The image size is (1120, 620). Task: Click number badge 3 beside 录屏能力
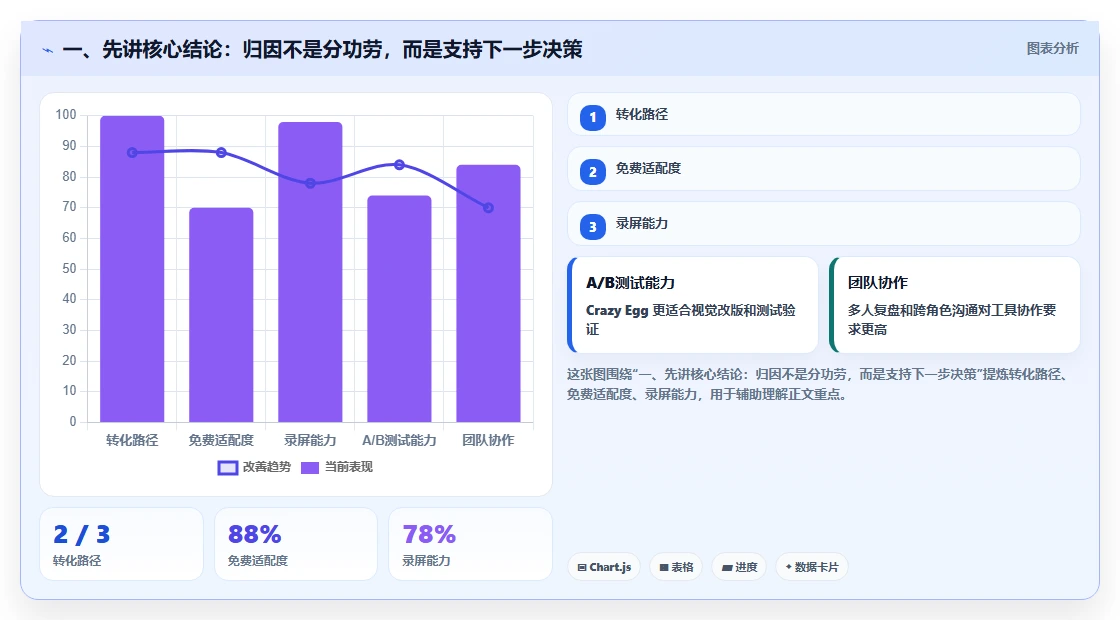(x=592, y=227)
